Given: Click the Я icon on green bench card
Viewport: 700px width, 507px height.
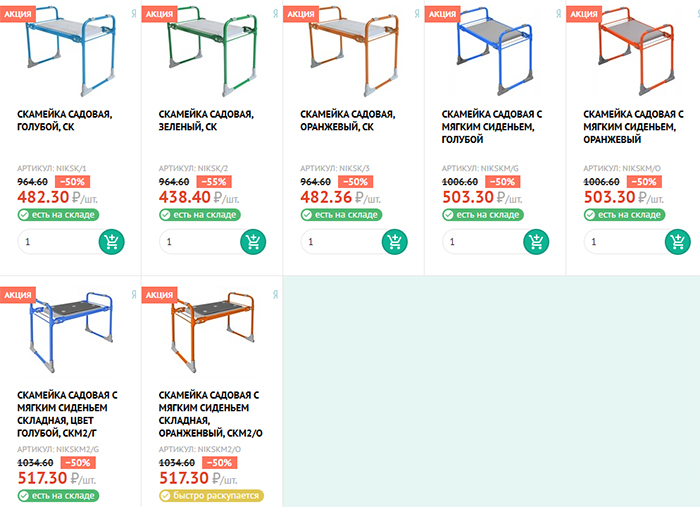Looking at the screenshot, I should click(x=275, y=14).
